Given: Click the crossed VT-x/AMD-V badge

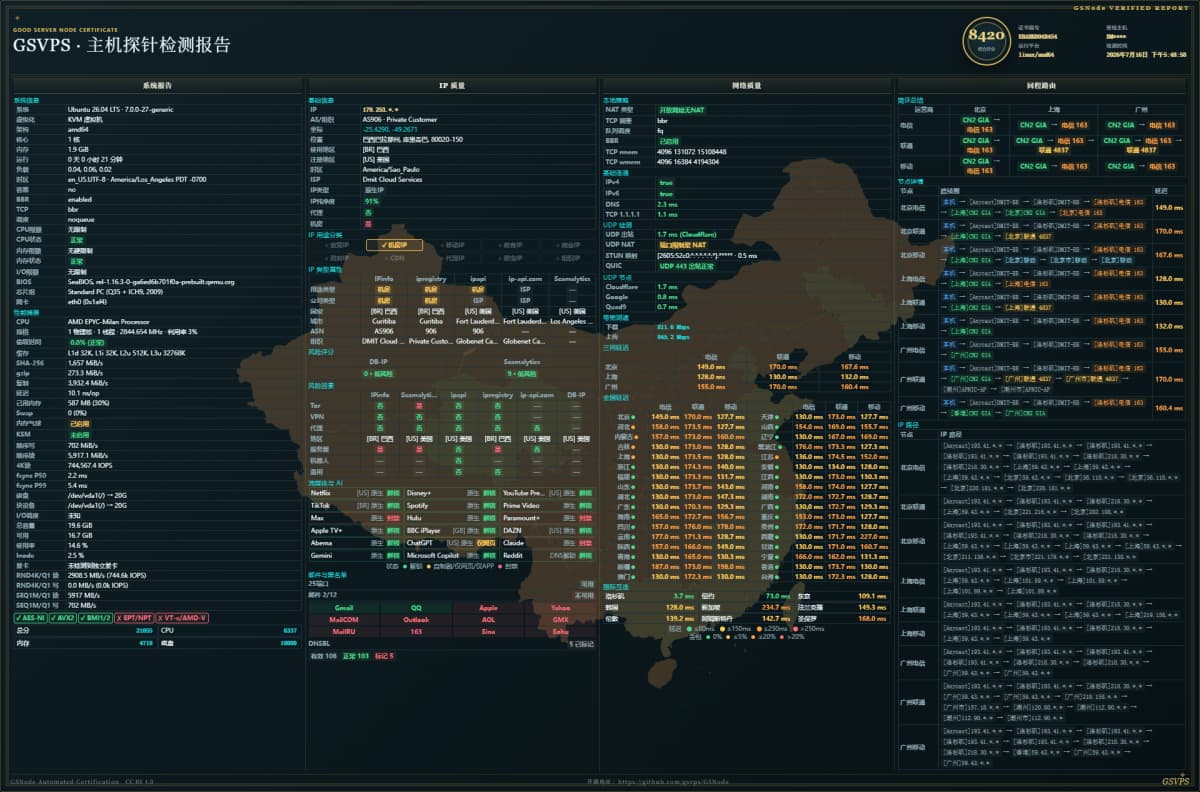Looking at the screenshot, I should click(183, 617).
